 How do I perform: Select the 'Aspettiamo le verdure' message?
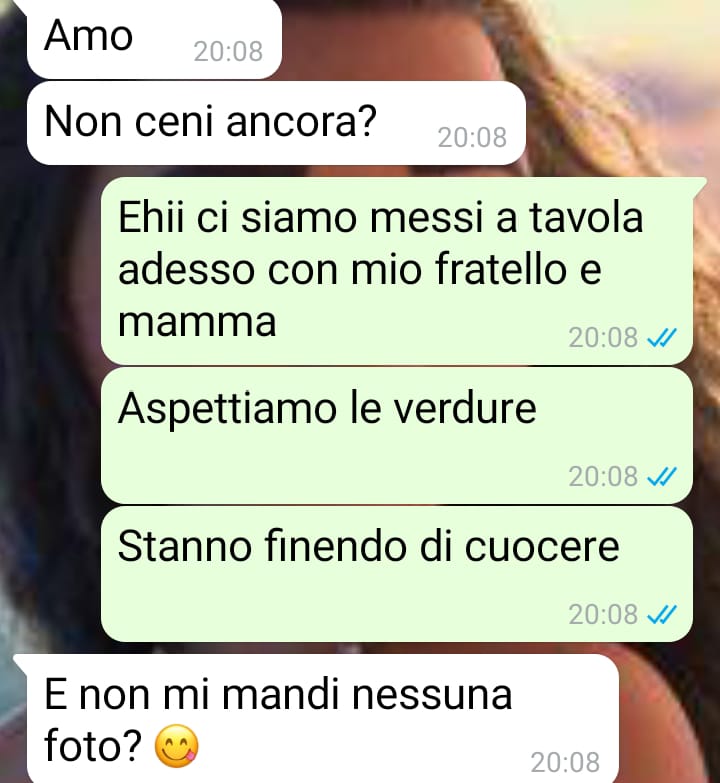pyautogui.click(x=397, y=435)
